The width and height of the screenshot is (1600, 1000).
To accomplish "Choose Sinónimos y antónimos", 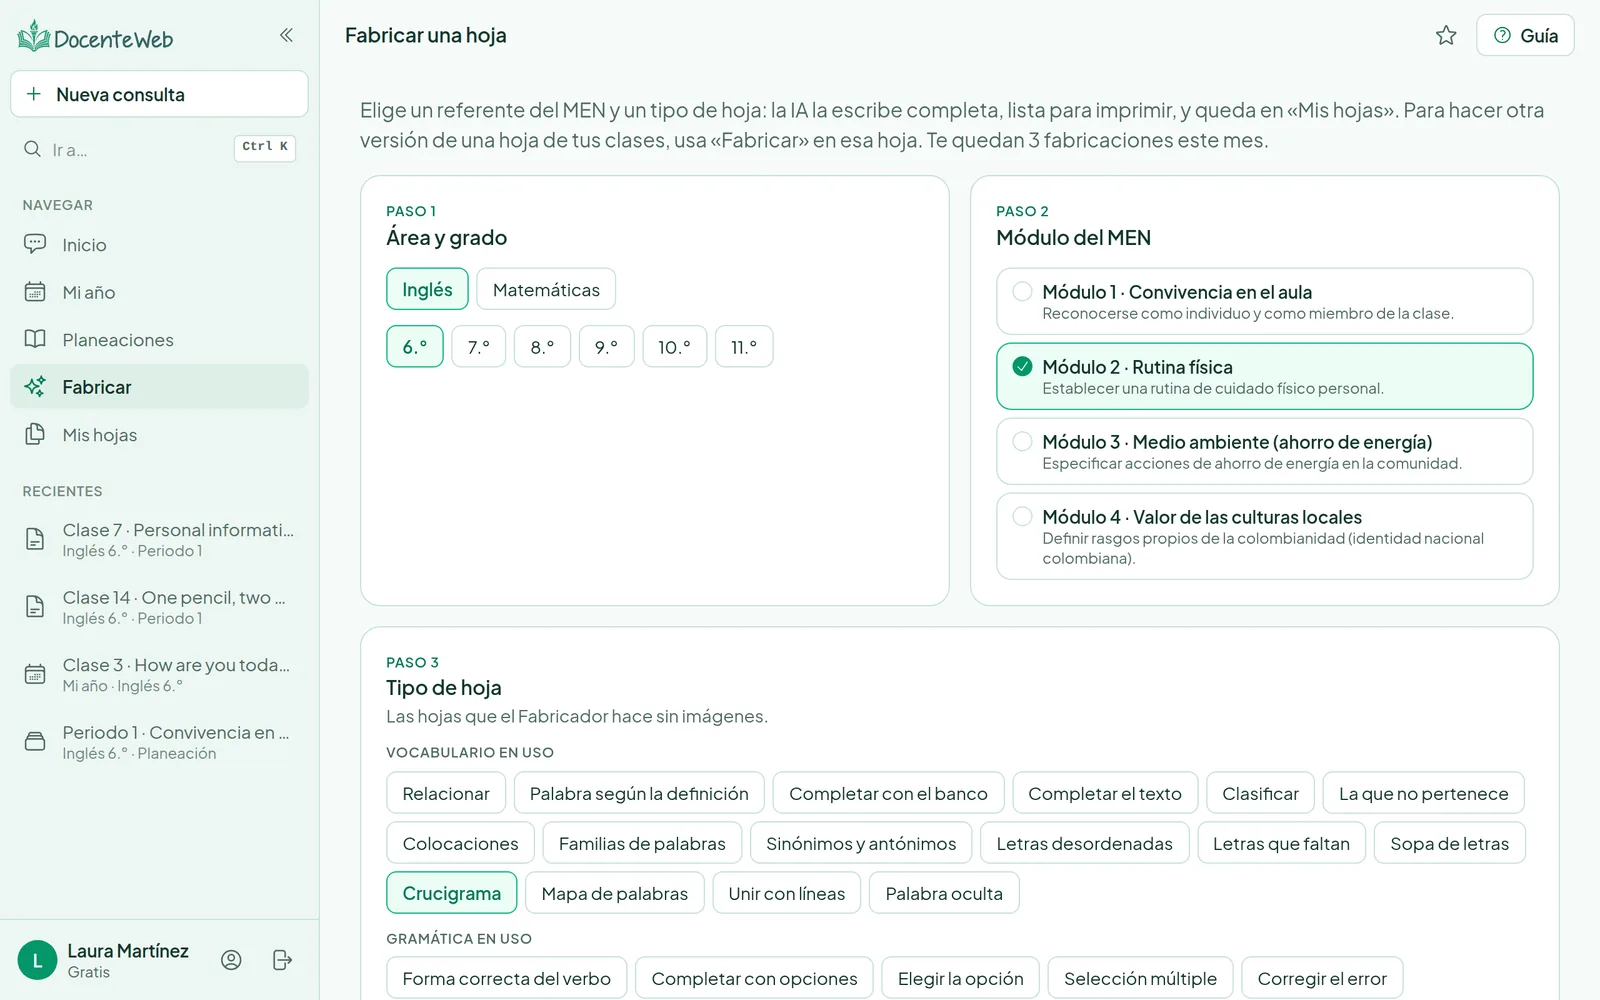I will click(x=861, y=843).
